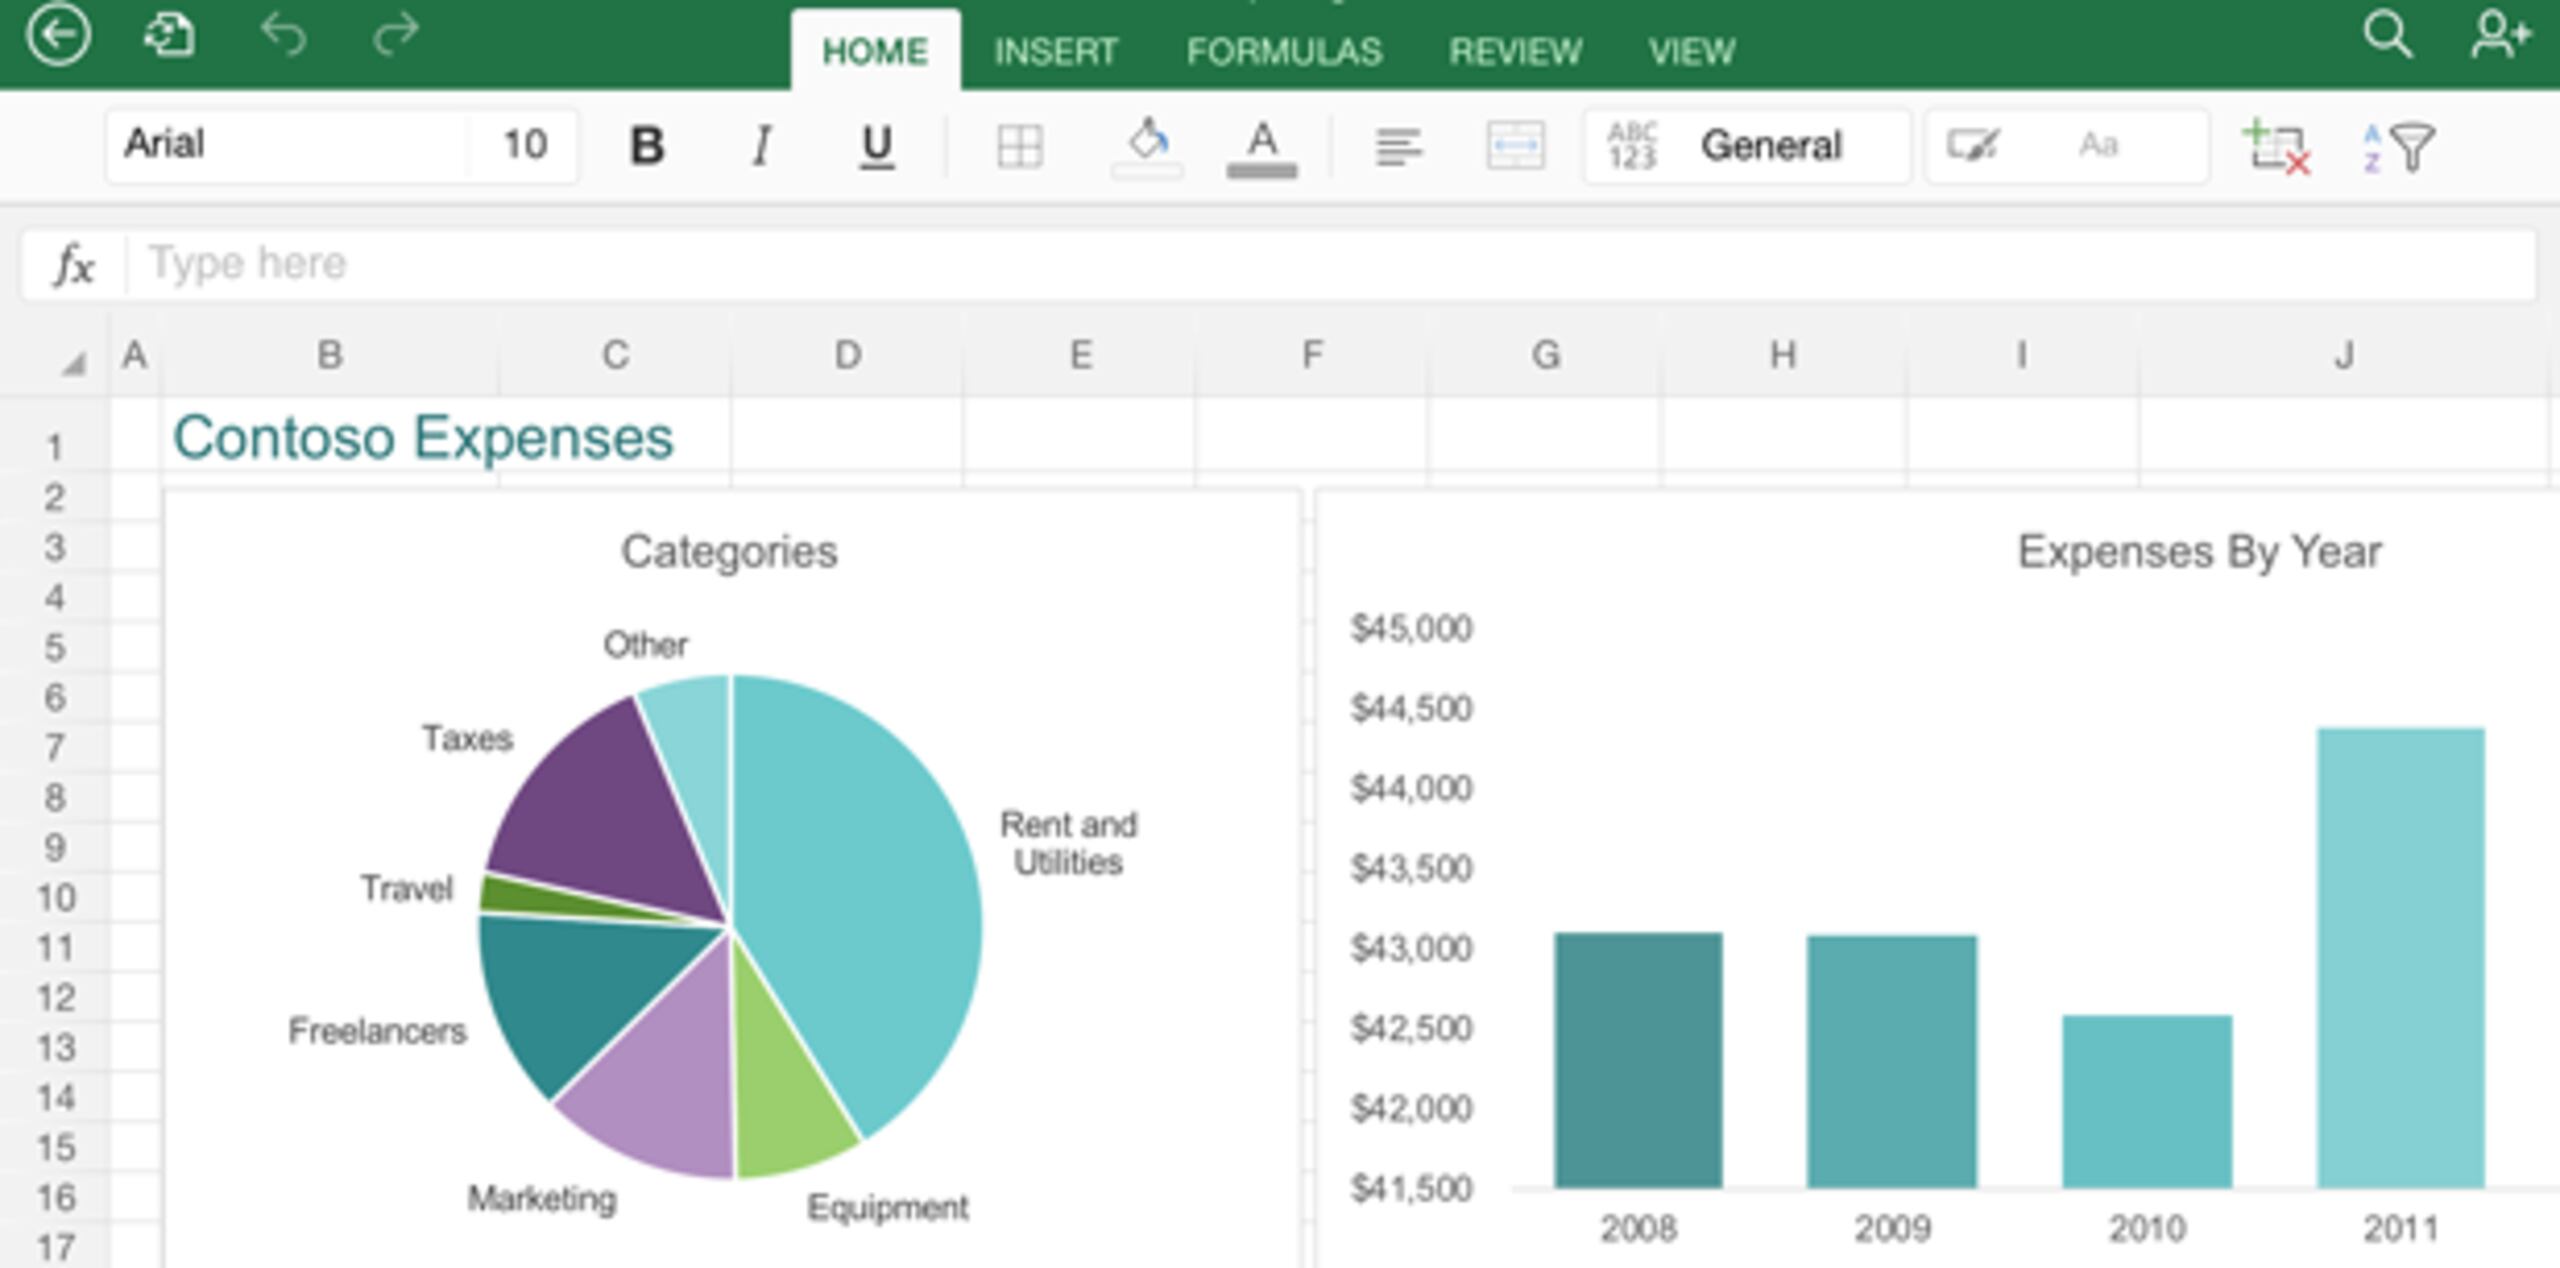Undo the last action
The image size is (2560, 1268).
283,35
